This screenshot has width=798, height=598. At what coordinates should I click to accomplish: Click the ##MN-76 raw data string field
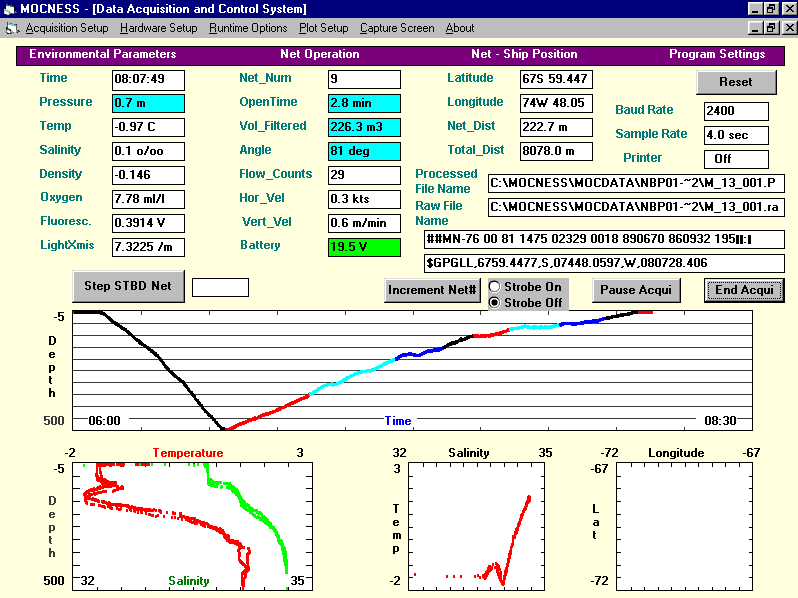coord(604,239)
